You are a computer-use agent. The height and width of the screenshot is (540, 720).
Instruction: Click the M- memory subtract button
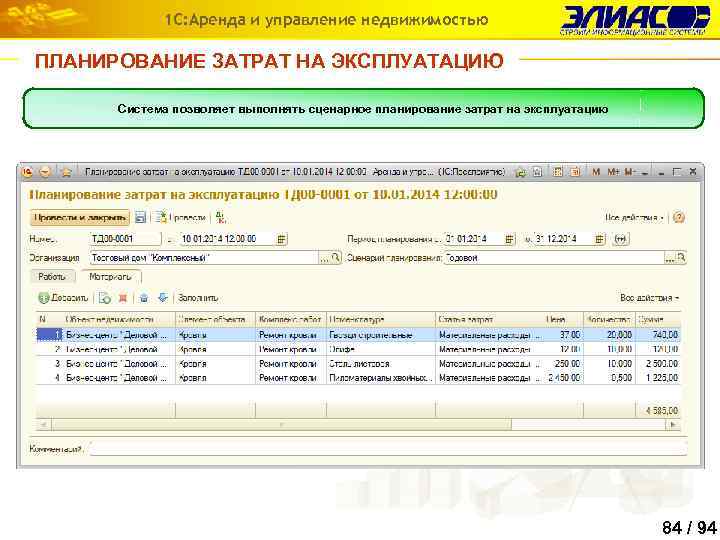(630, 172)
